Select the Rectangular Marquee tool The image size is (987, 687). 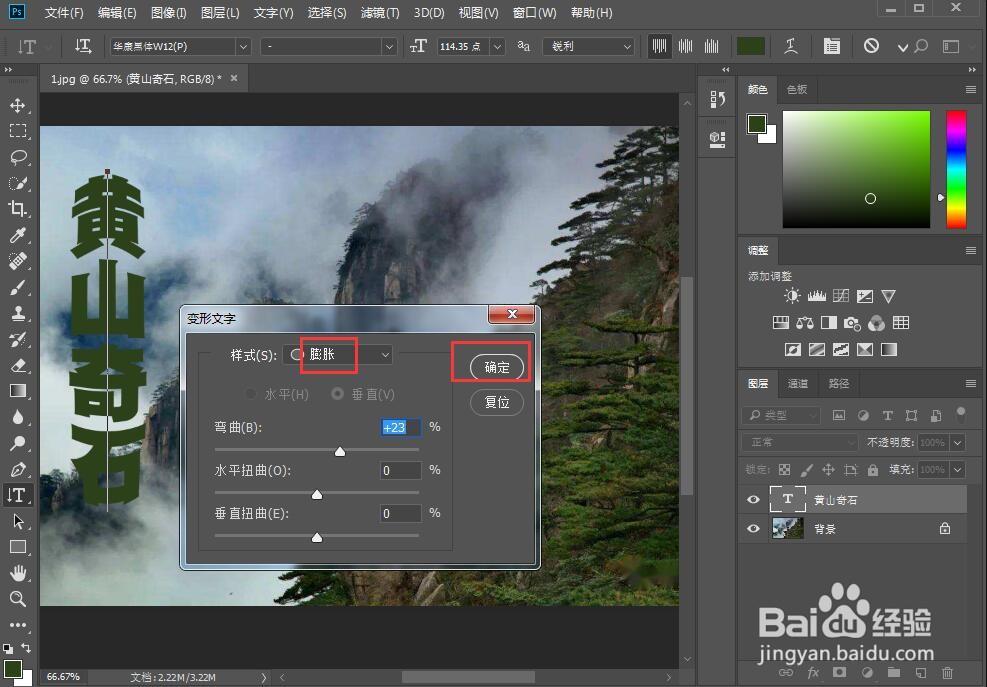pos(18,131)
